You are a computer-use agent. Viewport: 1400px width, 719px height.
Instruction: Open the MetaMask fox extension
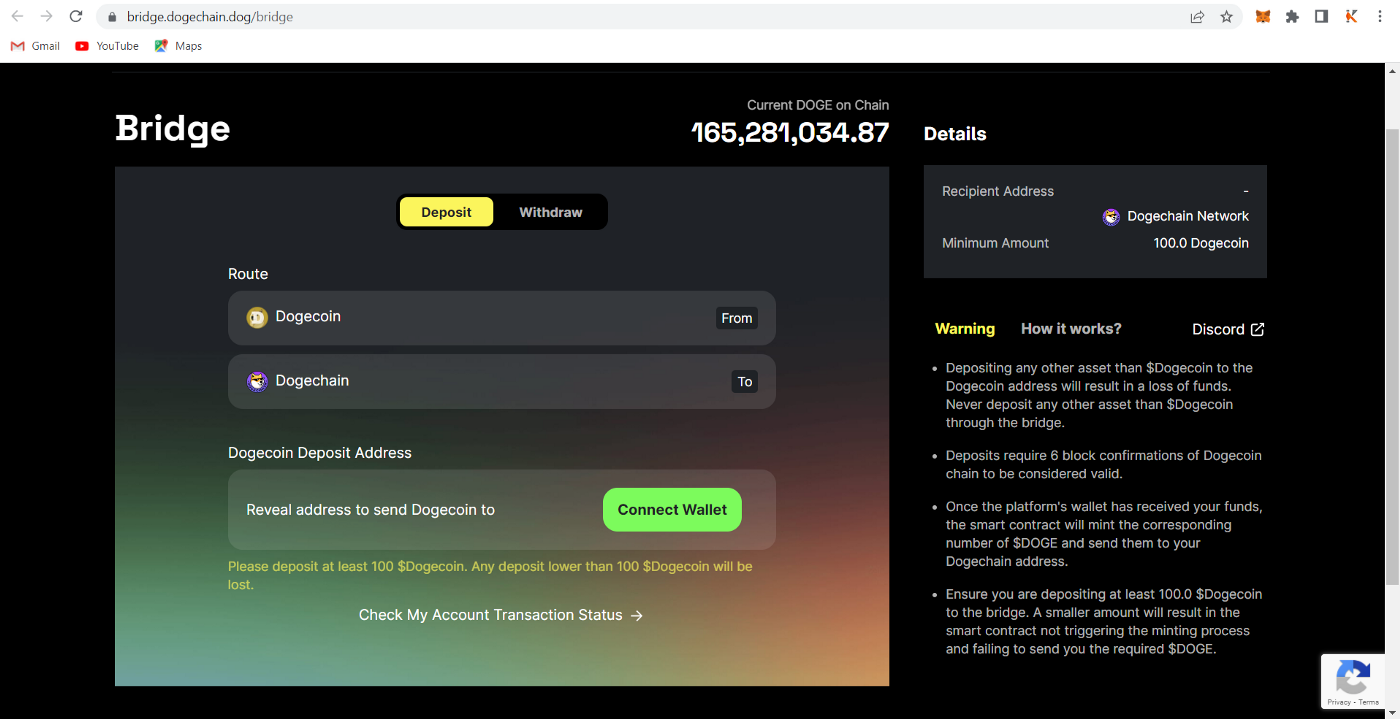(x=1263, y=17)
